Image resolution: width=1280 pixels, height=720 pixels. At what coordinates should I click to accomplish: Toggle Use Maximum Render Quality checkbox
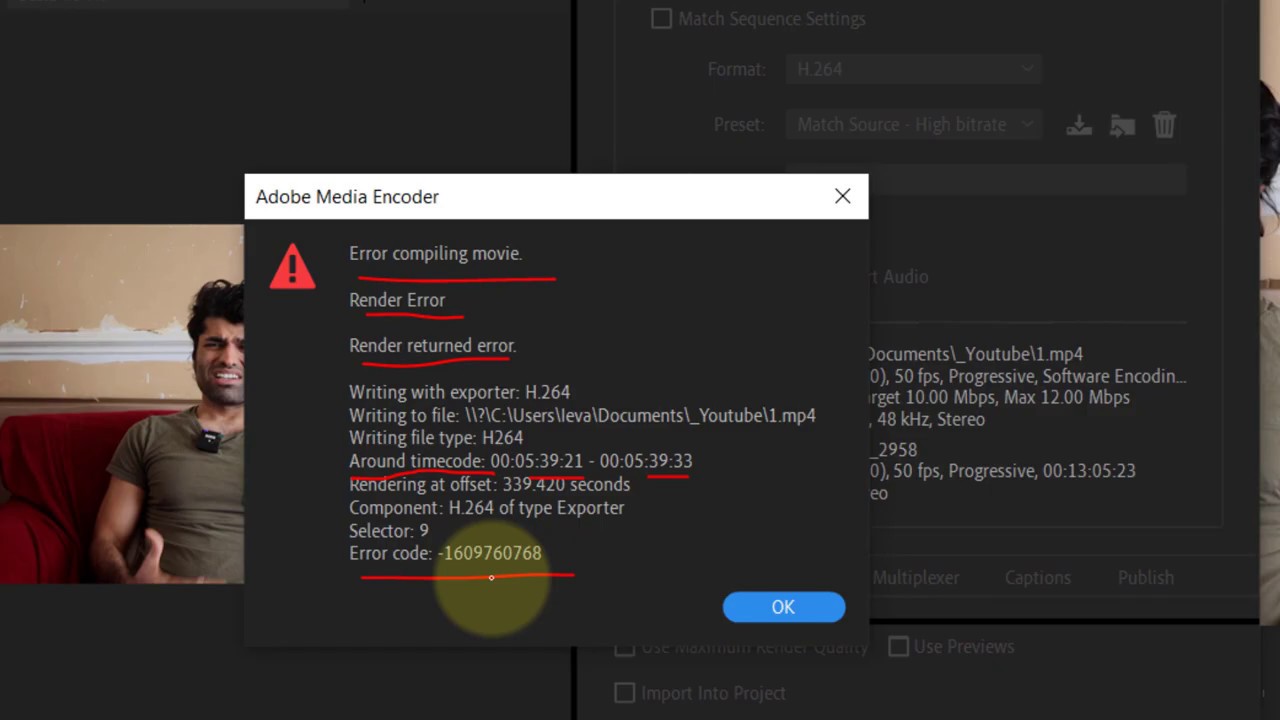pos(625,648)
